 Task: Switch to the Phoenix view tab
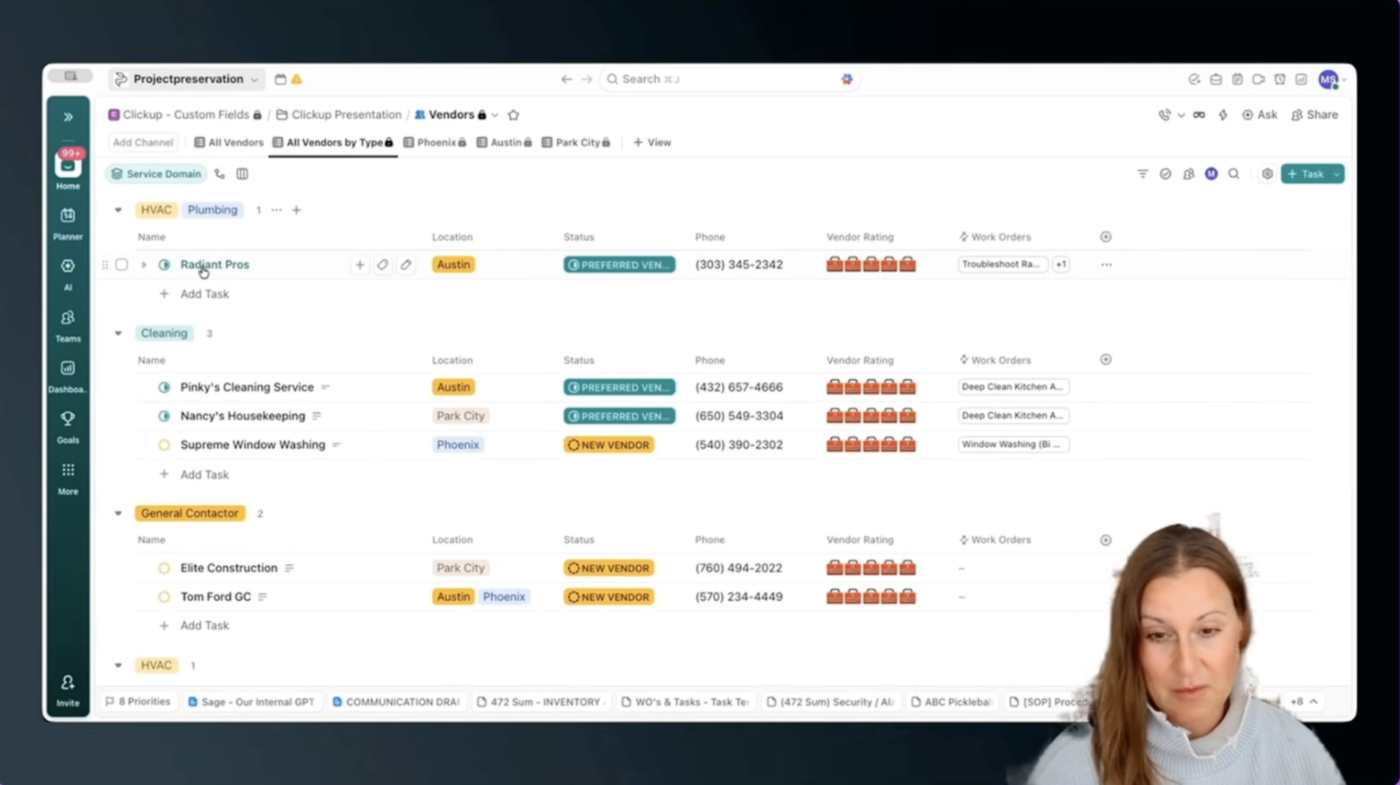(435, 143)
